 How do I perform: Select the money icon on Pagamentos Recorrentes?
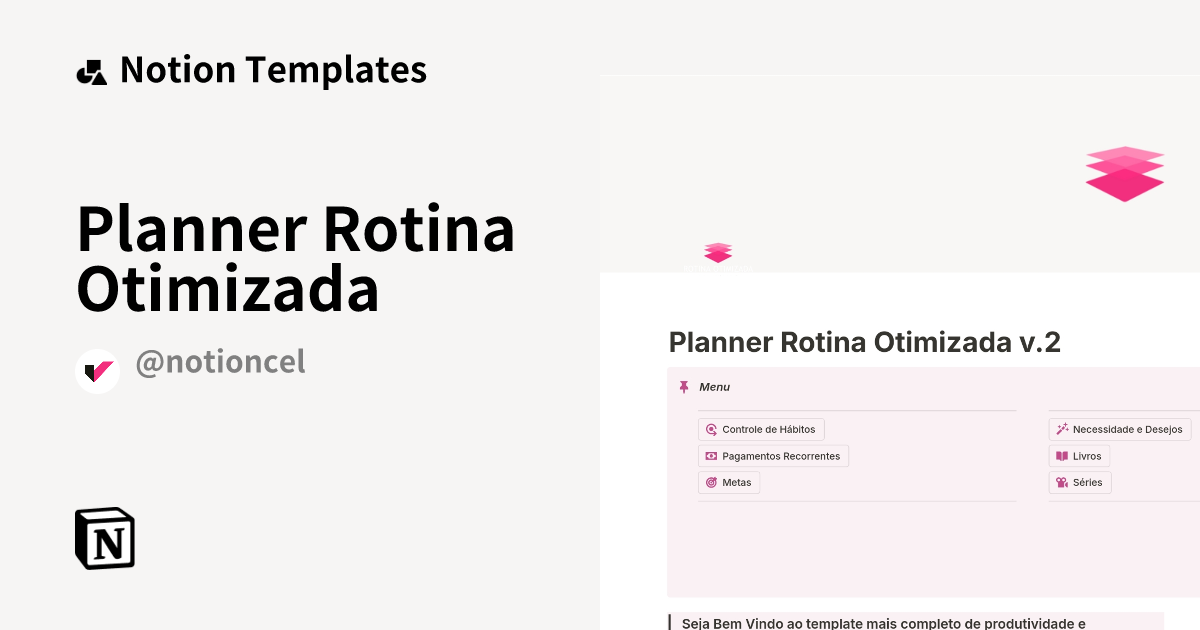tap(710, 456)
